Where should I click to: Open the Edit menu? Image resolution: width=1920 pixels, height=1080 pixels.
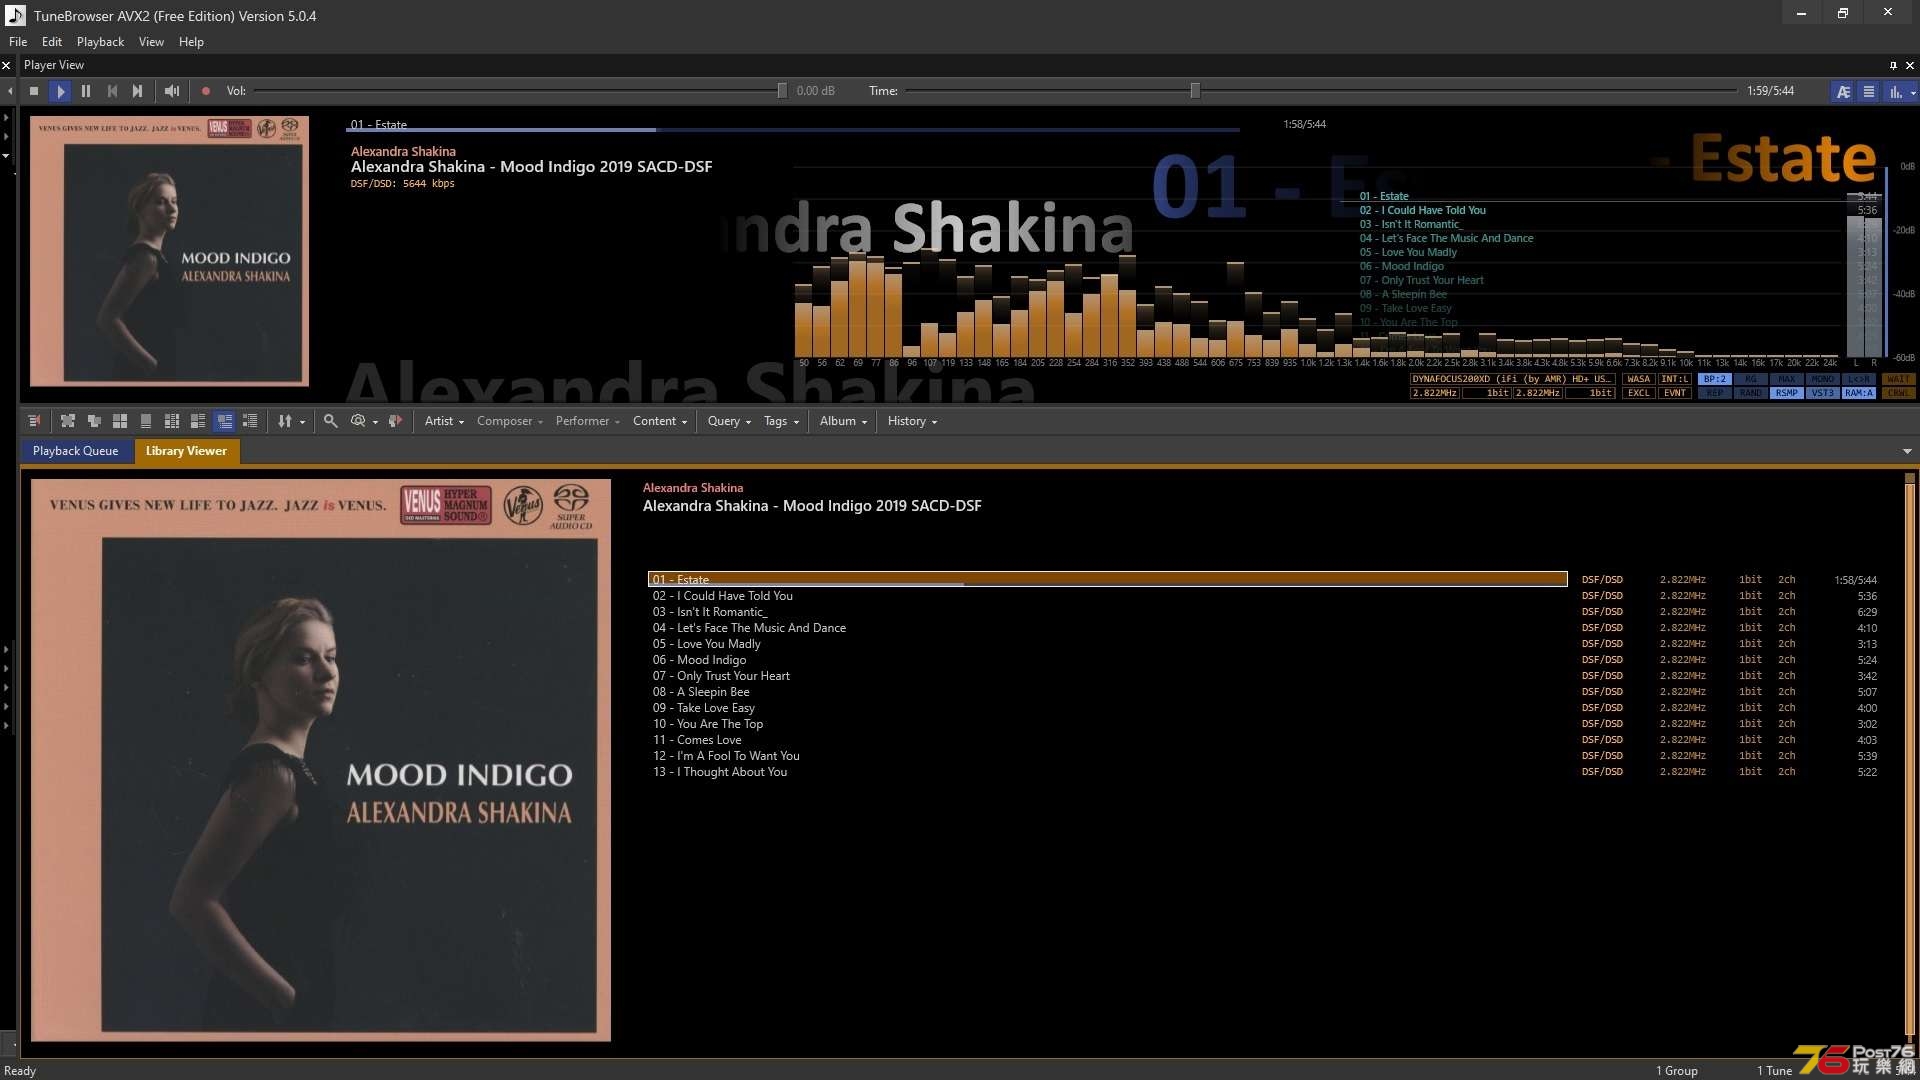pos(52,42)
